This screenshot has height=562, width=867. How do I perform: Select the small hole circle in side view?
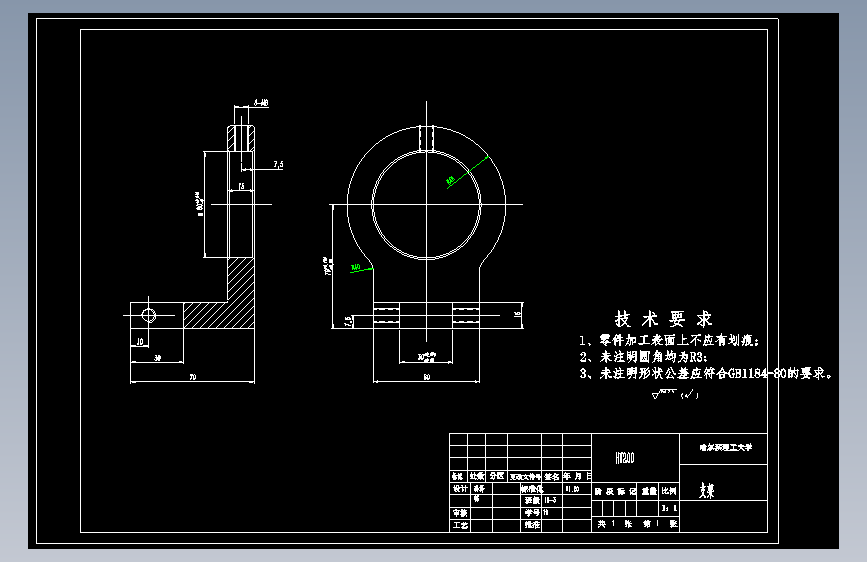pos(149,315)
